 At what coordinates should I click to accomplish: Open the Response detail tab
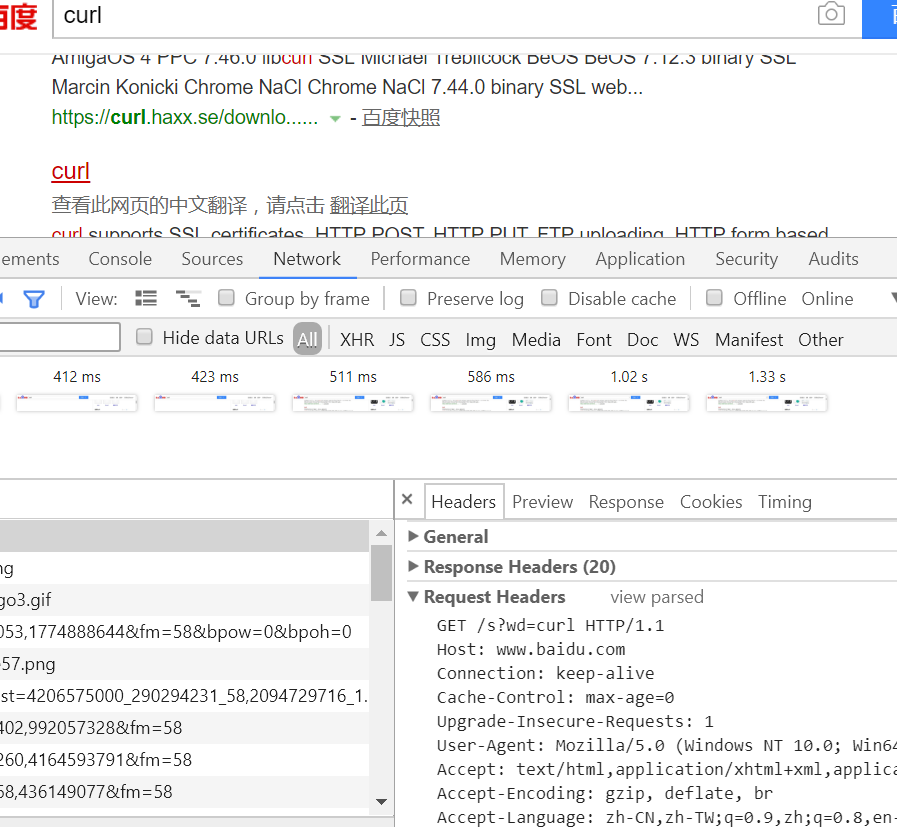coord(626,502)
